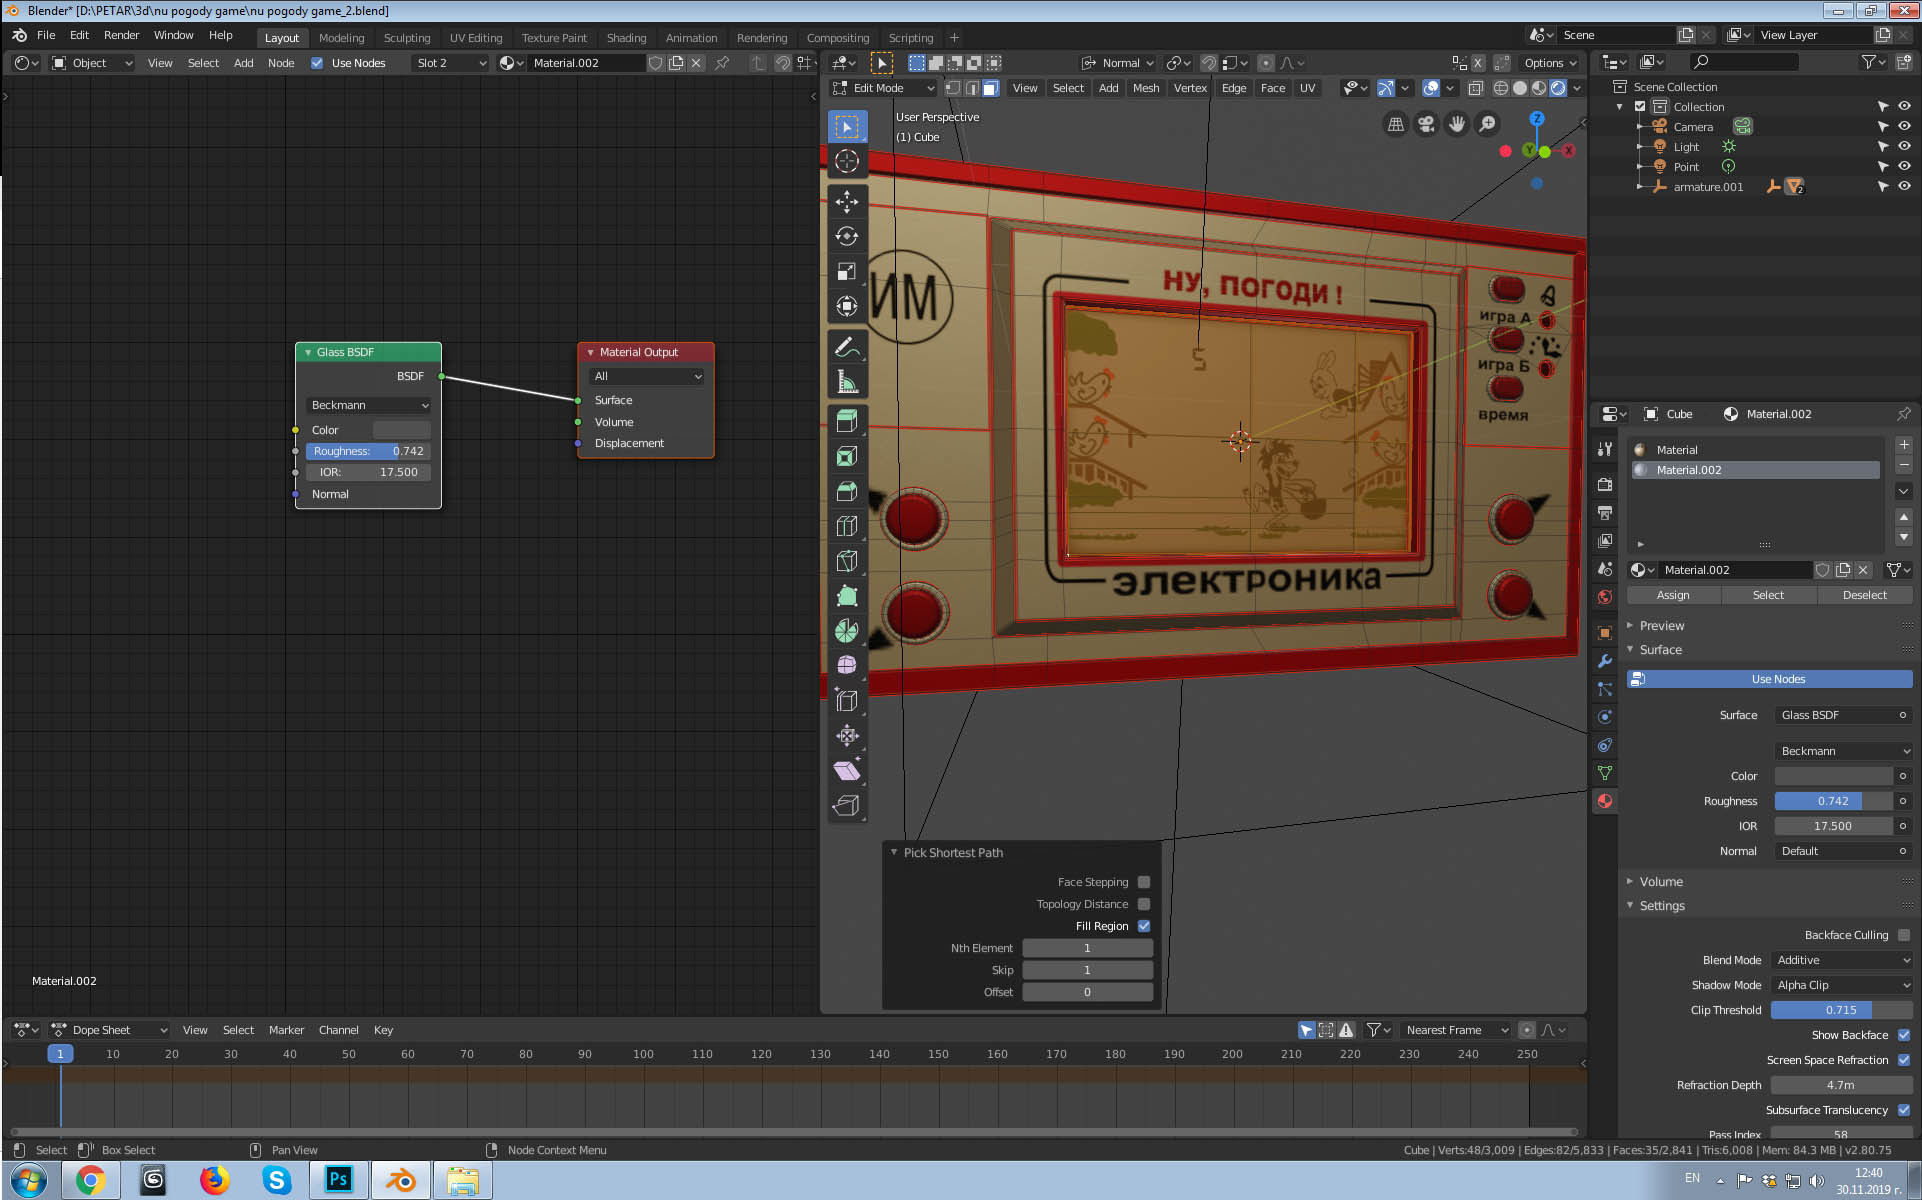Open the Beckmann distribution dropdown on Glass node
Image resolution: width=1922 pixels, height=1200 pixels.
pyautogui.click(x=369, y=405)
